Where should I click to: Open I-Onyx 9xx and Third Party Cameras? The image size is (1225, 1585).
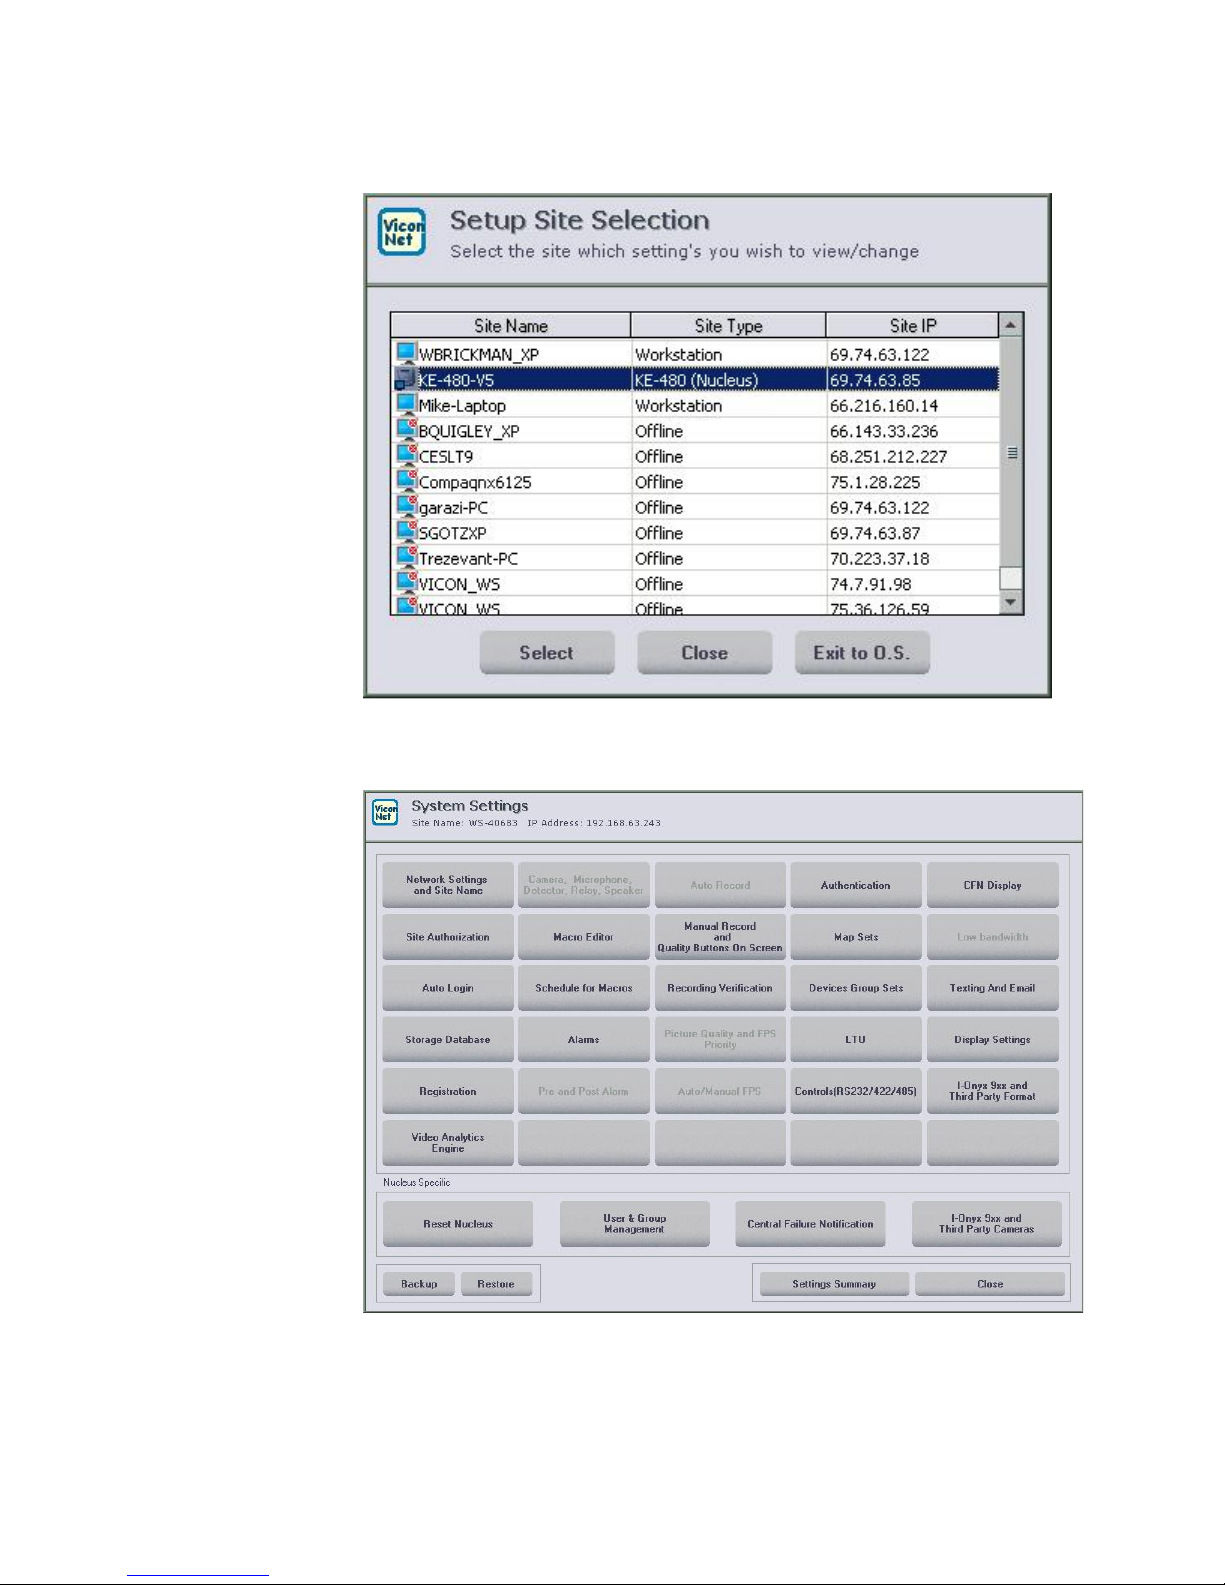[x=987, y=1224]
